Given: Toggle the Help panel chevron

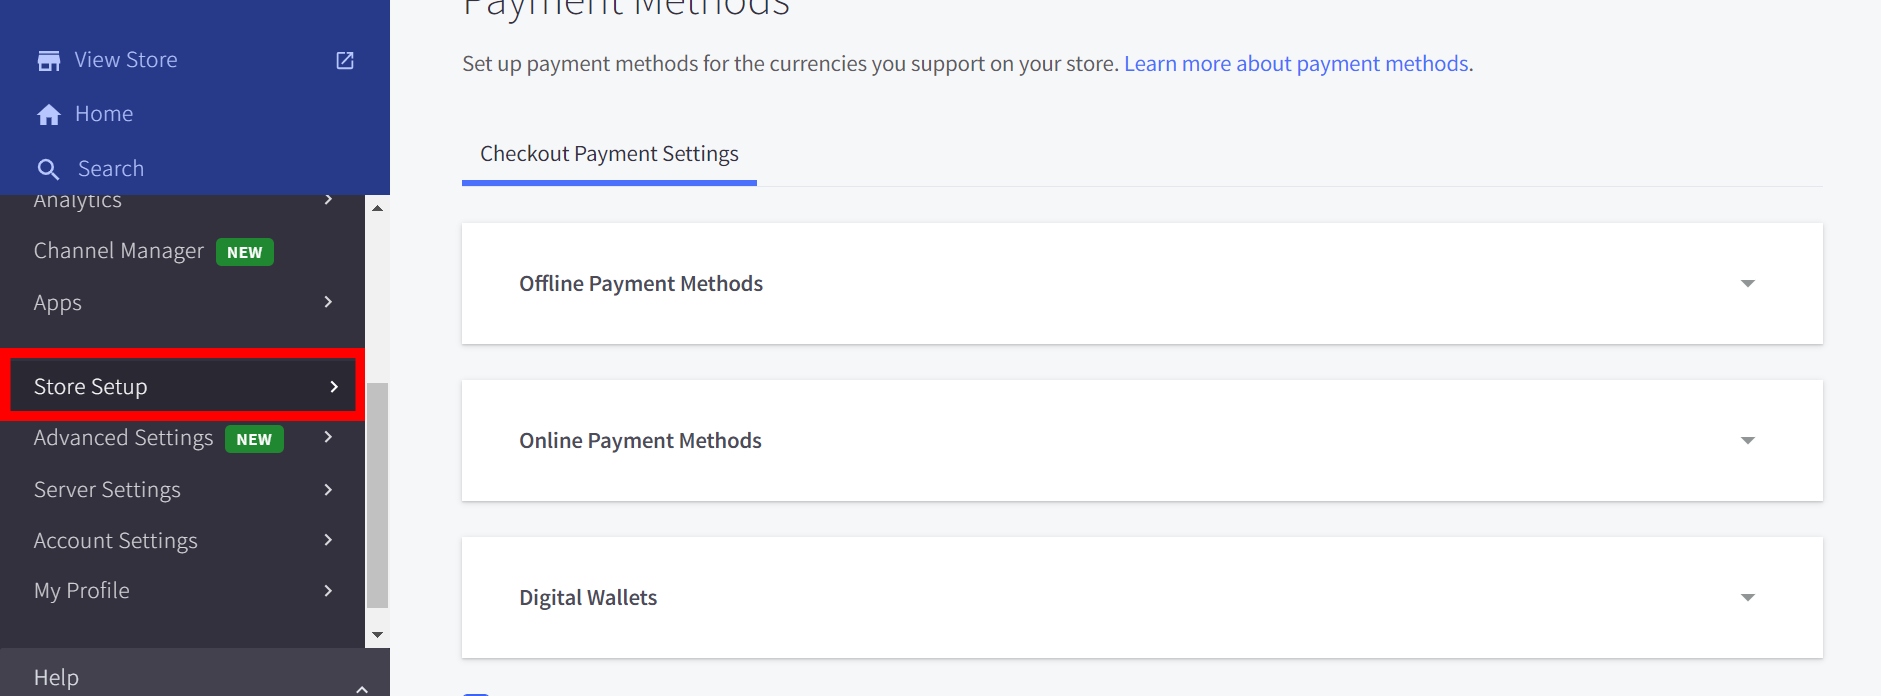Looking at the screenshot, I should (362, 687).
